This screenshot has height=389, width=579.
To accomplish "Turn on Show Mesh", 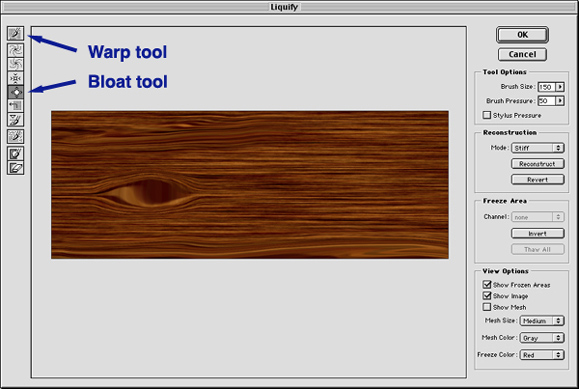I will (x=487, y=307).
